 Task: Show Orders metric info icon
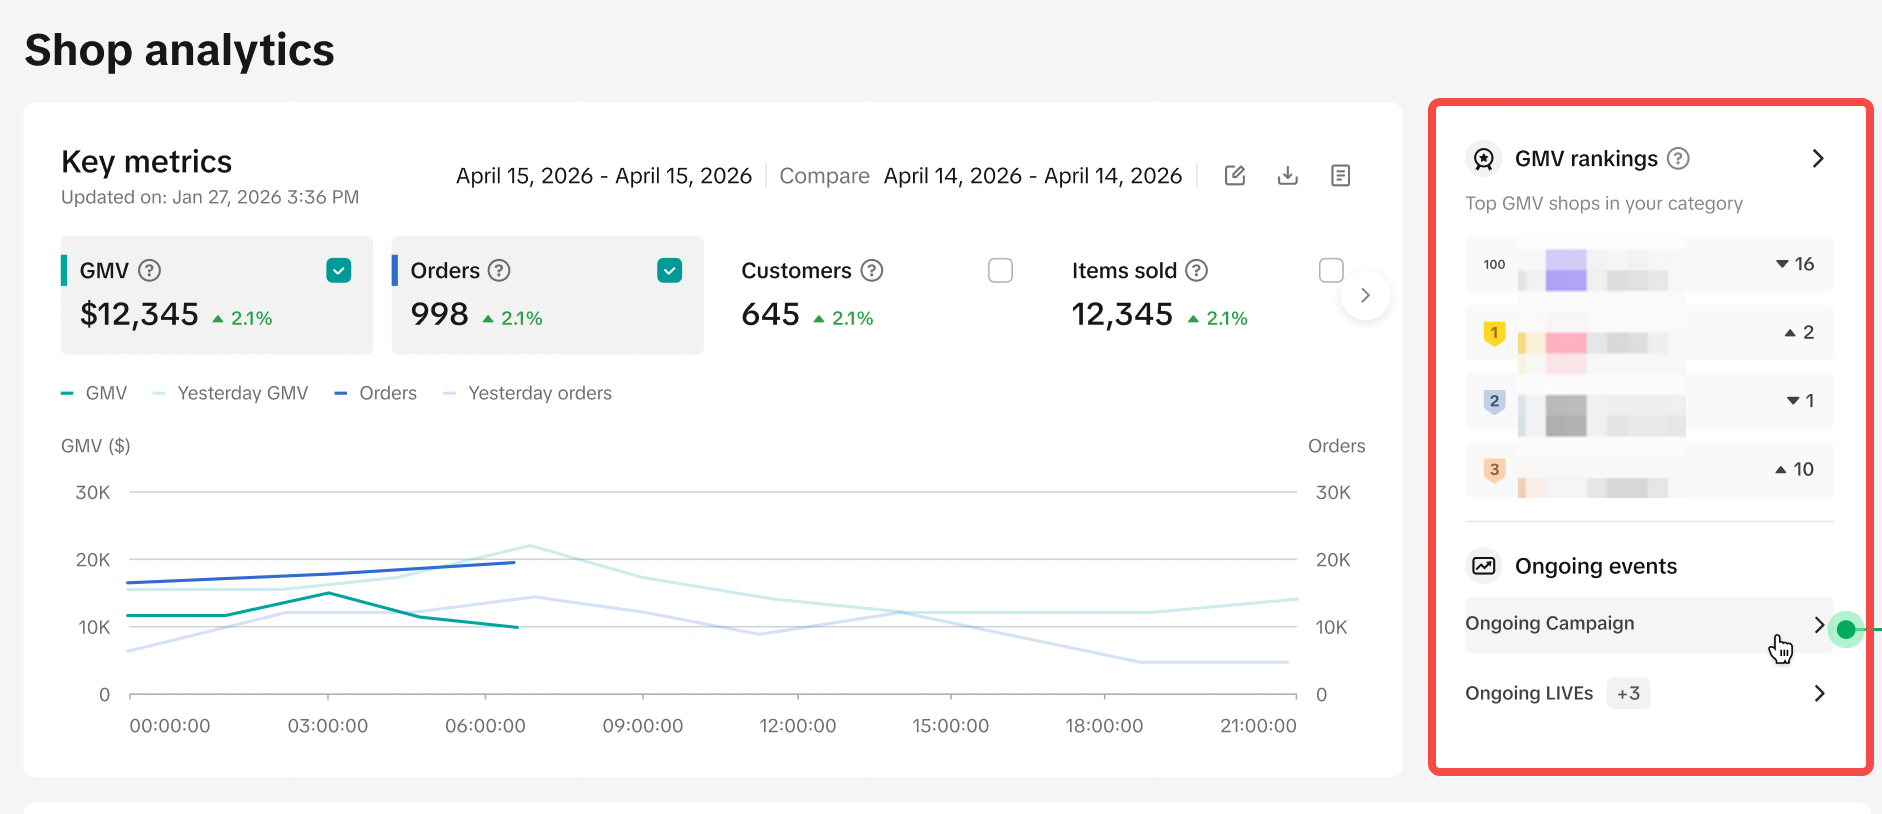point(499,270)
